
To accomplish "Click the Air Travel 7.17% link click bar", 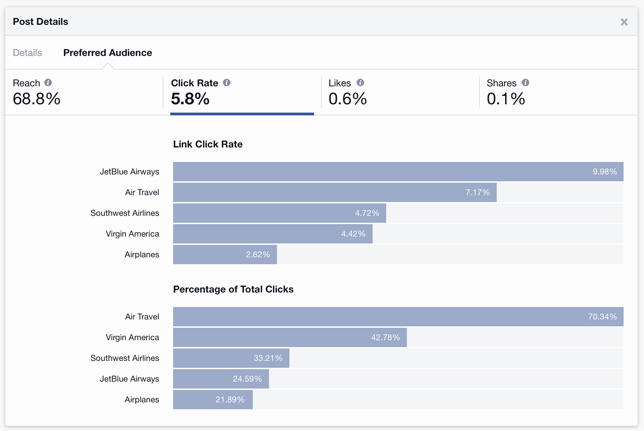I will tap(335, 192).
